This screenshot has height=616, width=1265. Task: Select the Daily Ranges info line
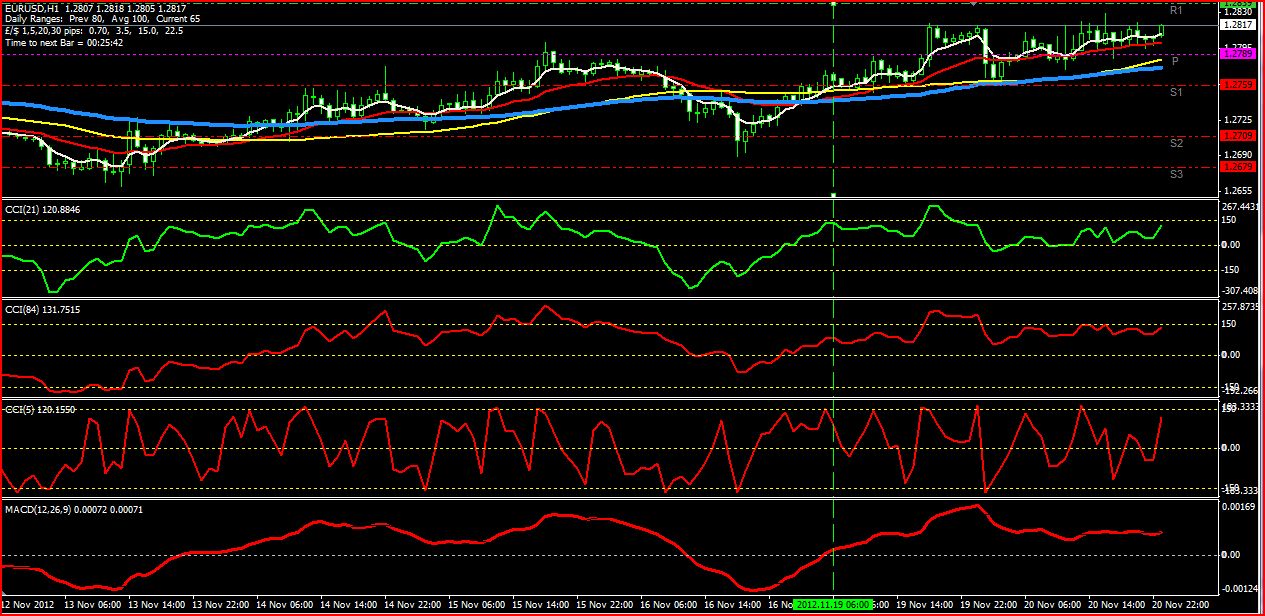point(103,21)
